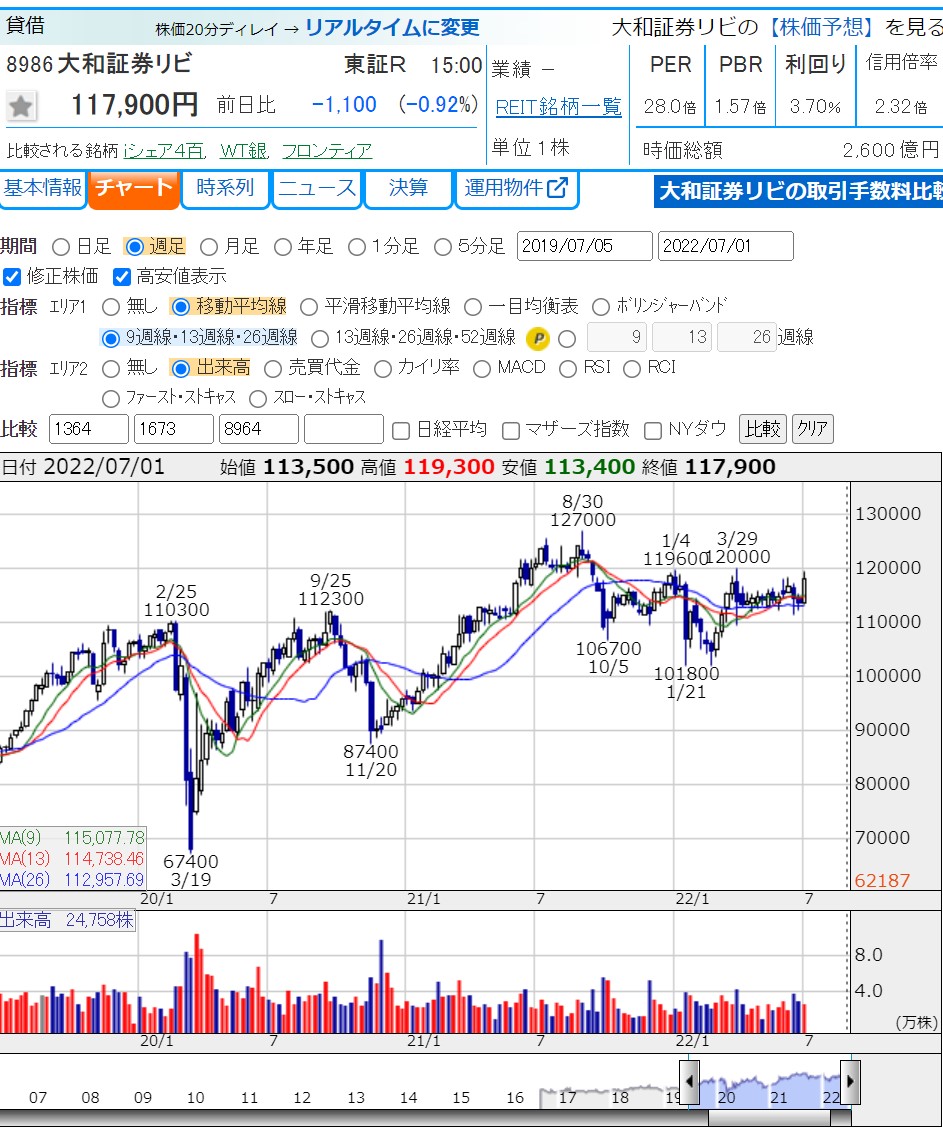The image size is (943, 1135).
Task: Select the 日足 period radio button
Action: click(61, 246)
